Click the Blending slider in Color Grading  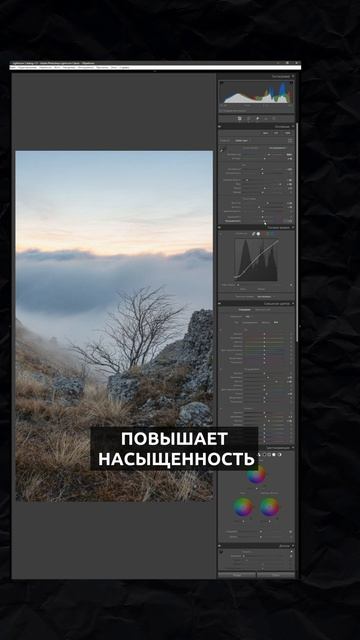pos(261,531)
